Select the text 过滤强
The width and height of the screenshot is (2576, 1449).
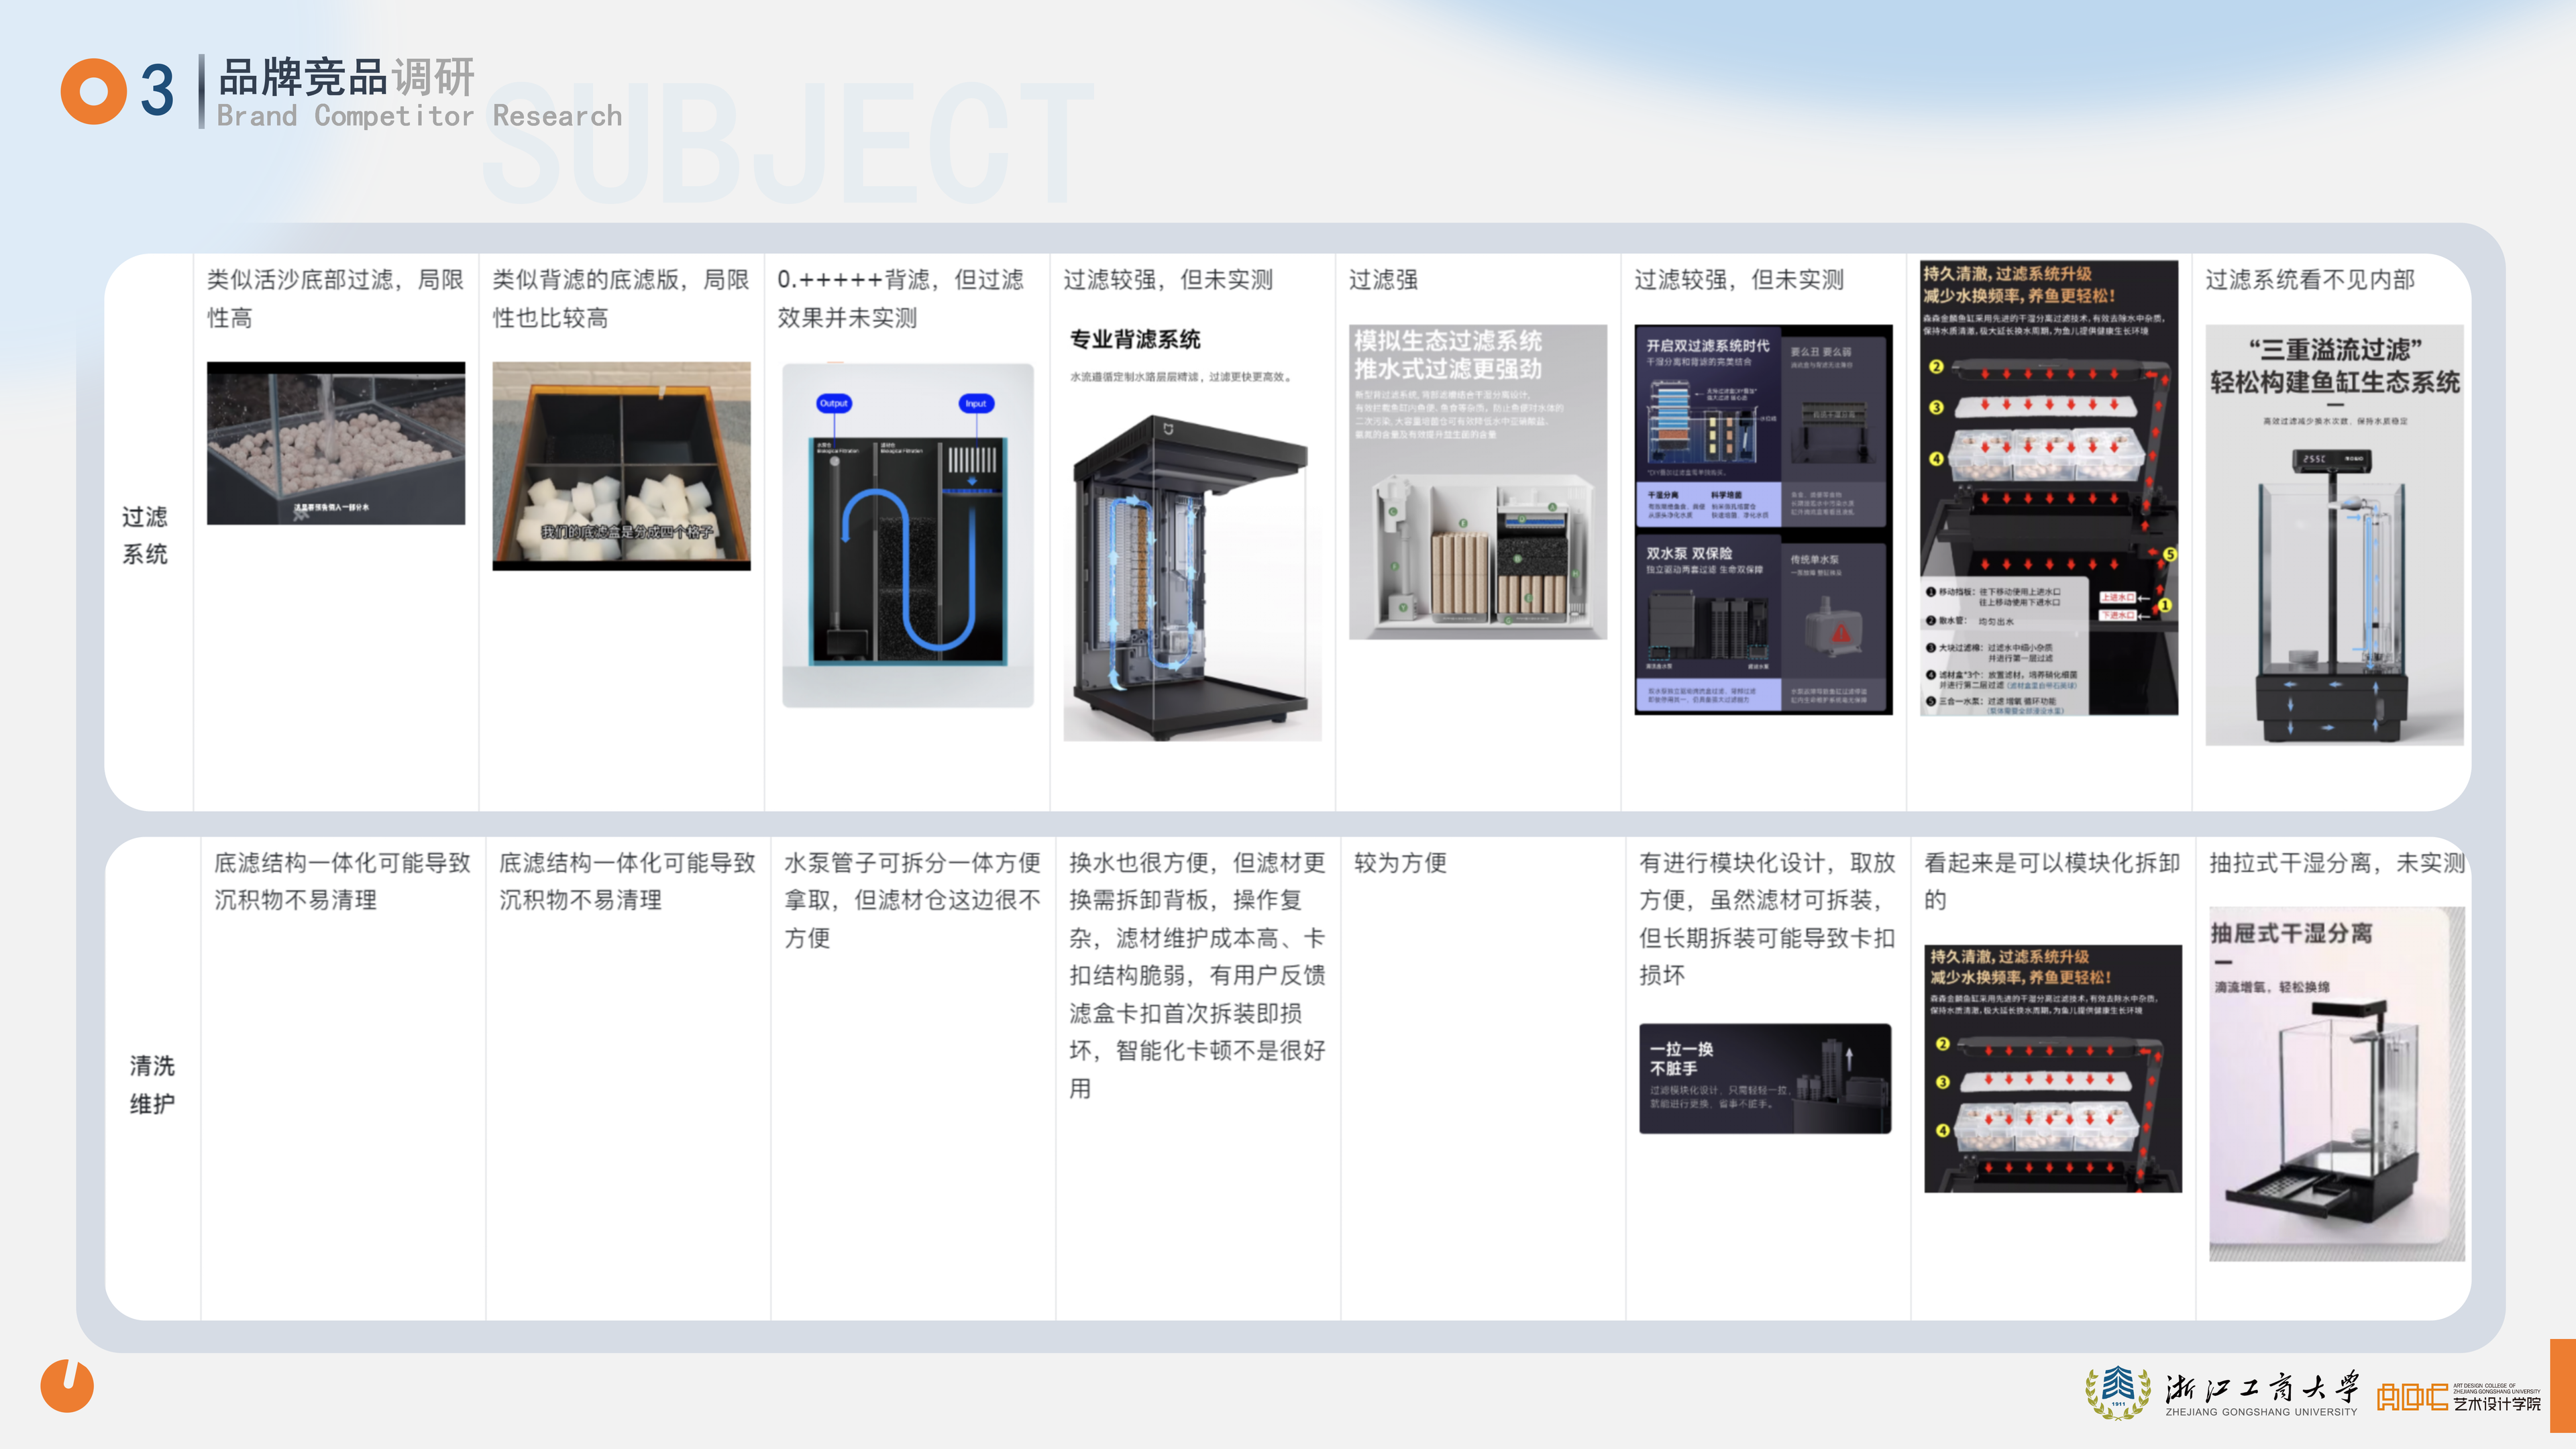pyautogui.click(x=1383, y=279)
